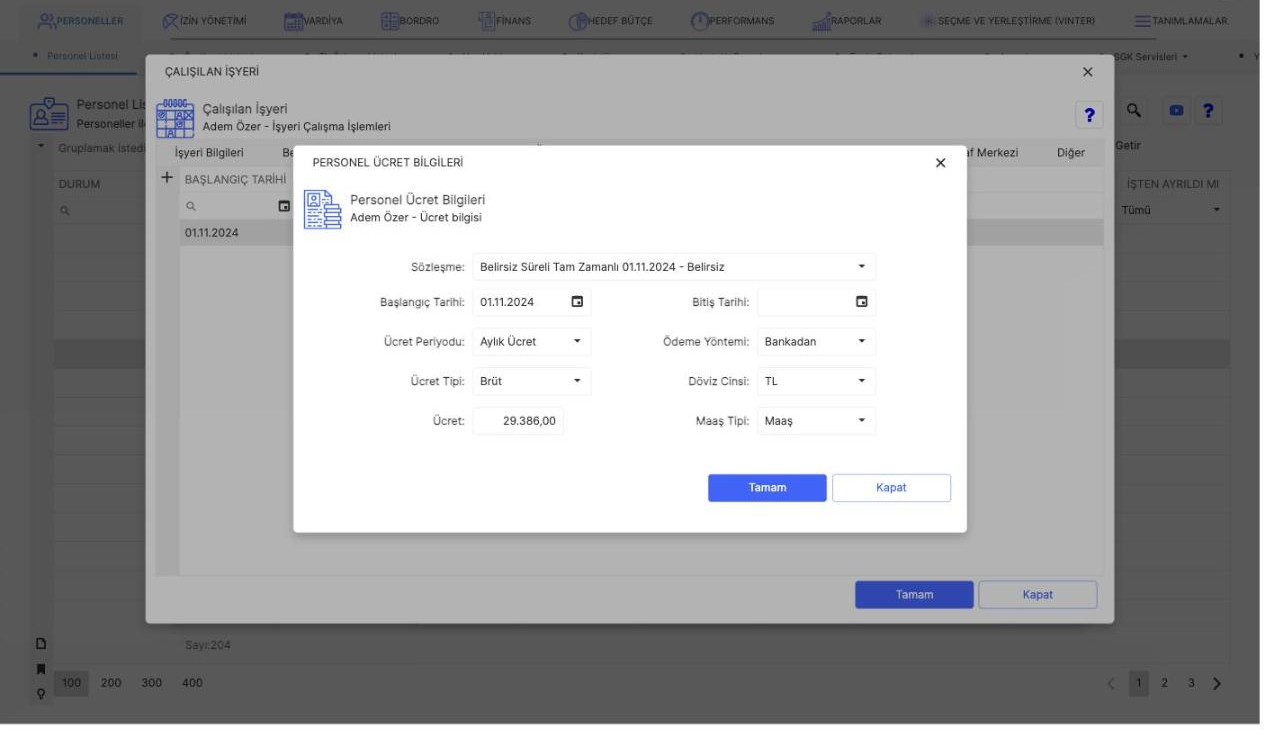
Task: Open the Başlangıç Tarihi calendar picker
Action: click(x=576, y=302)
